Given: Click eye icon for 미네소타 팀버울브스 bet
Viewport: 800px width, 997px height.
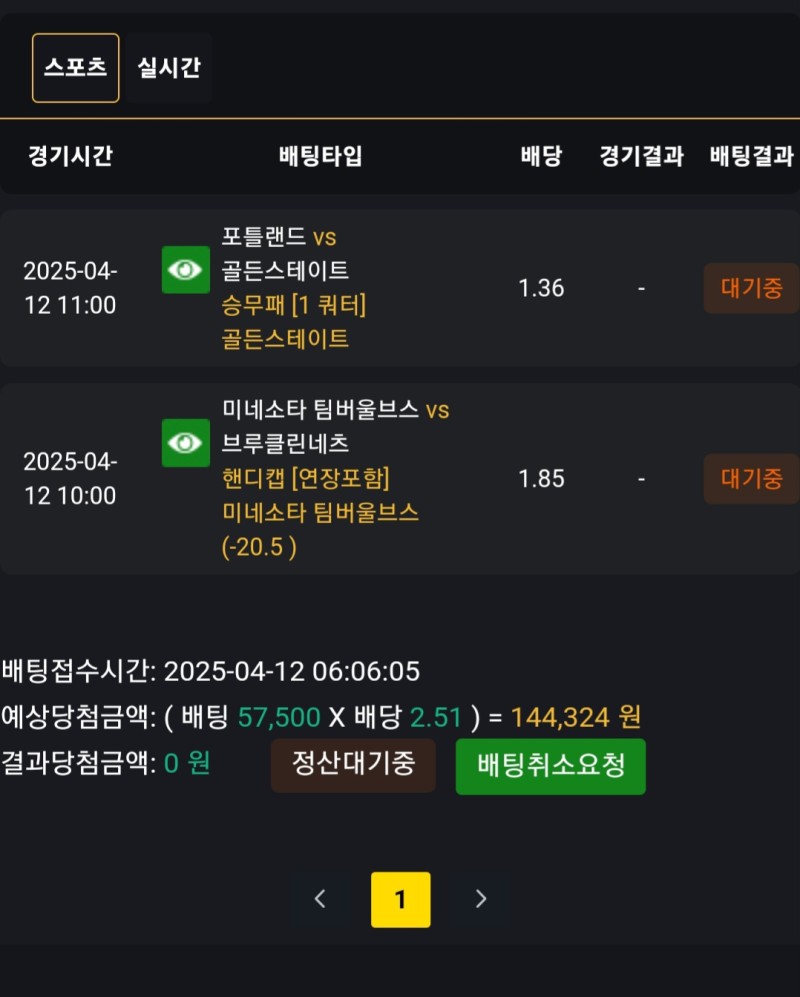Looking at the screenshot, I should click(x=186, y=443).
